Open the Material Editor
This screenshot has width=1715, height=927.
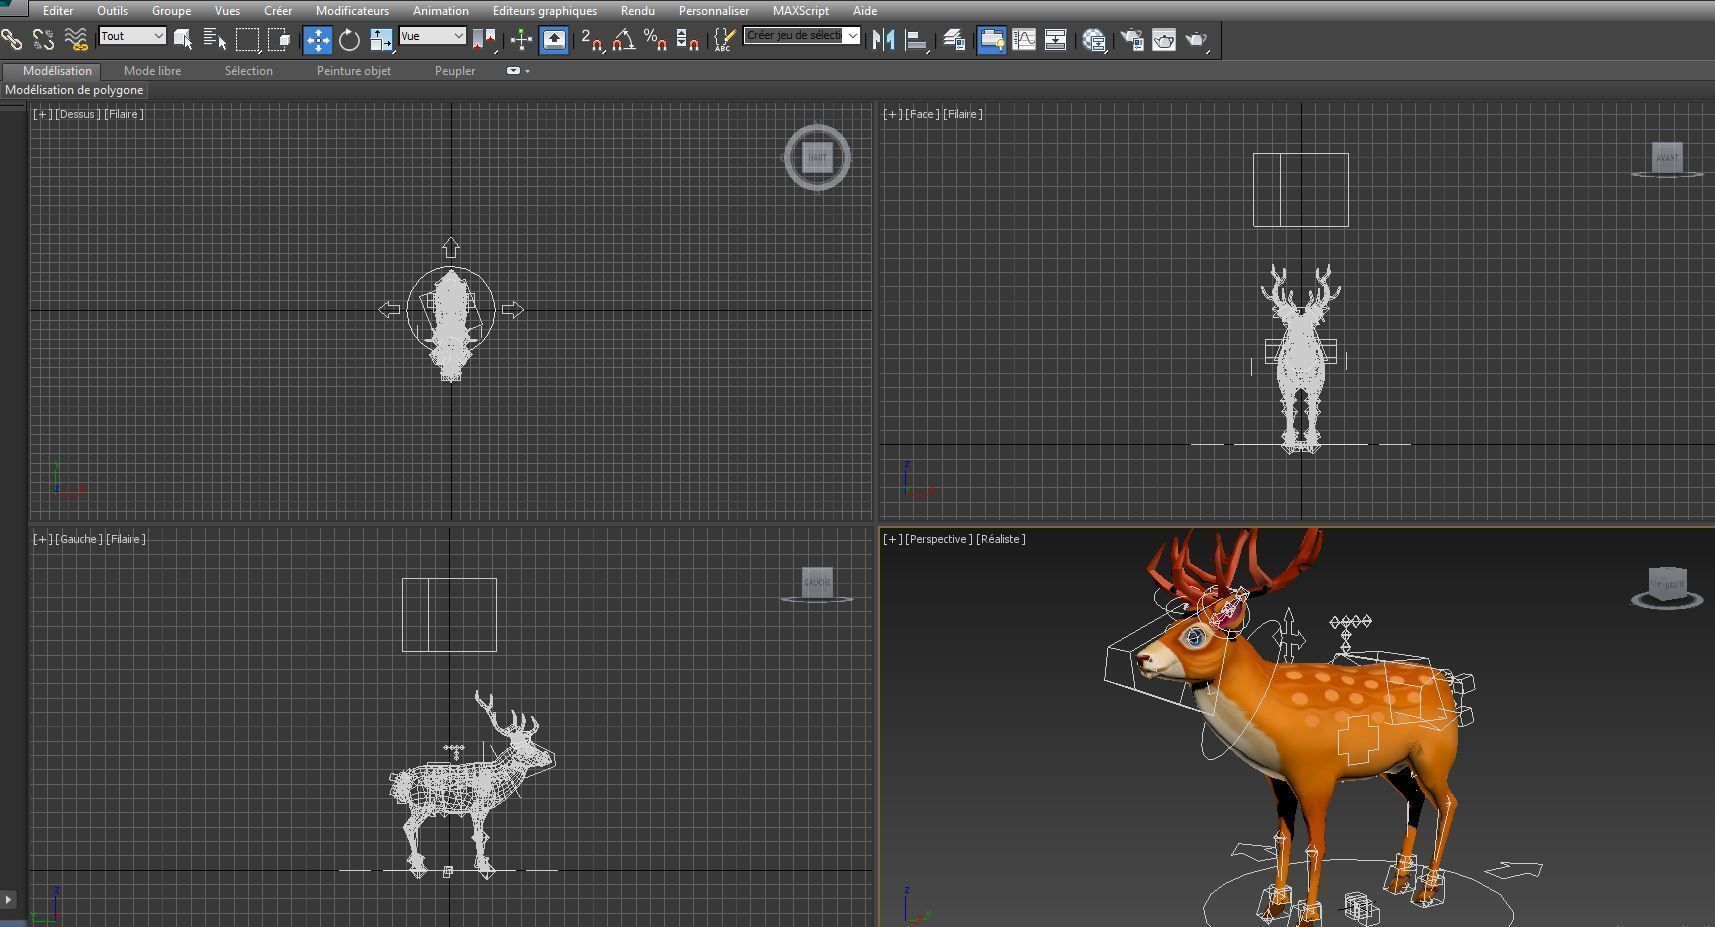pos(1094,40)
